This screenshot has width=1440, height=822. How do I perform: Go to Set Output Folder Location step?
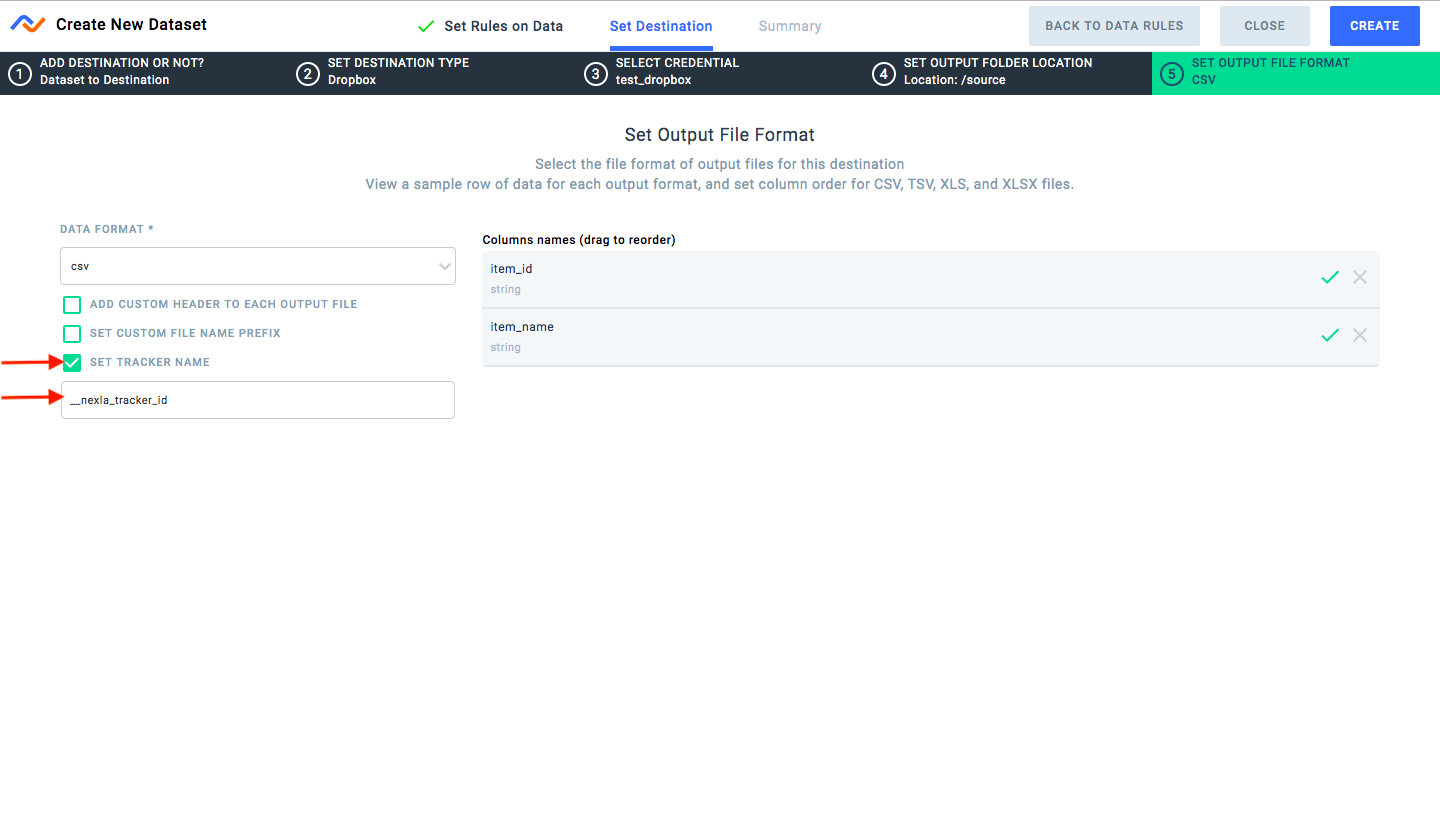point(1008,73)
